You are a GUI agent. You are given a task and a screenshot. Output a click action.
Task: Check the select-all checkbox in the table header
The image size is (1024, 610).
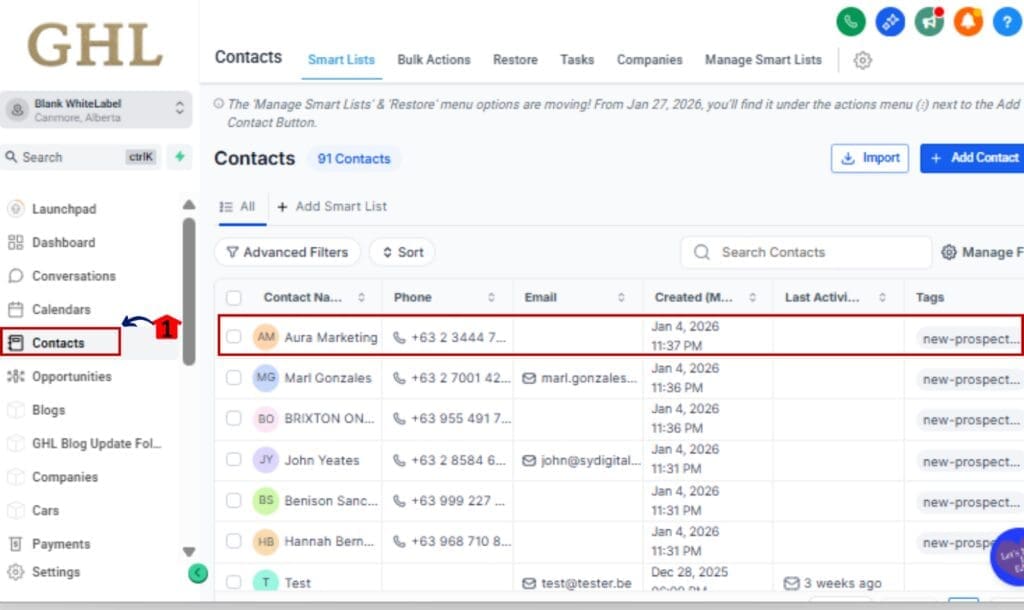pyautogui.click(x=233, y=297)
